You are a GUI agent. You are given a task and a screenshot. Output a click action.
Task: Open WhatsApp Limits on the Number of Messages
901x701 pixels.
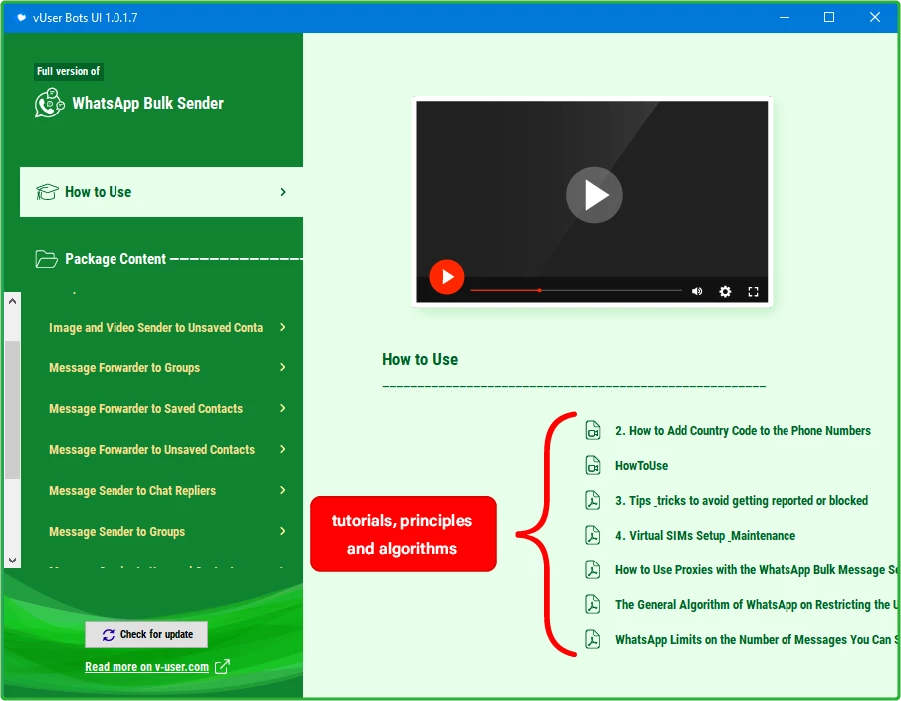pyautogui.click(x=756, y=640)
